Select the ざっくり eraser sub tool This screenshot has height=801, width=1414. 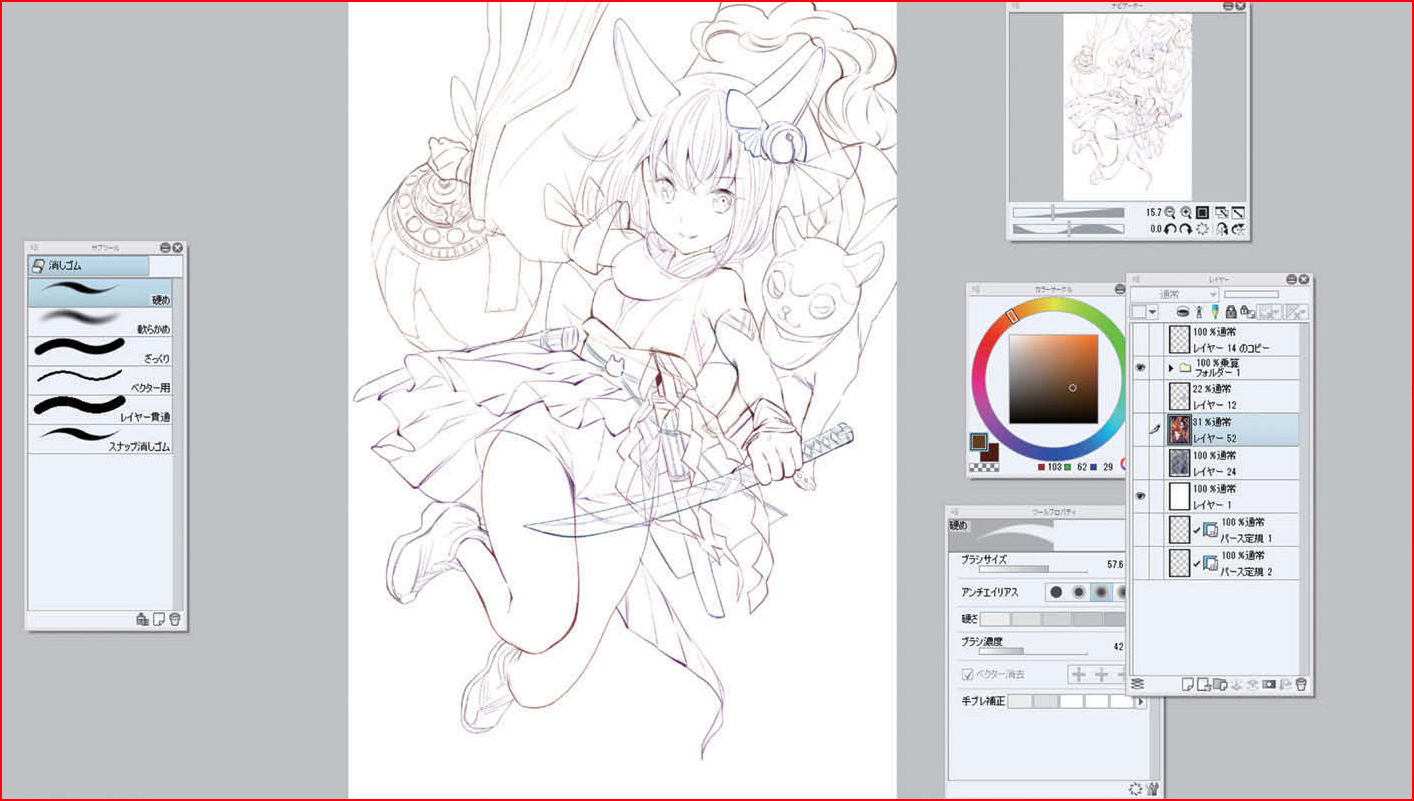(100, 350)
